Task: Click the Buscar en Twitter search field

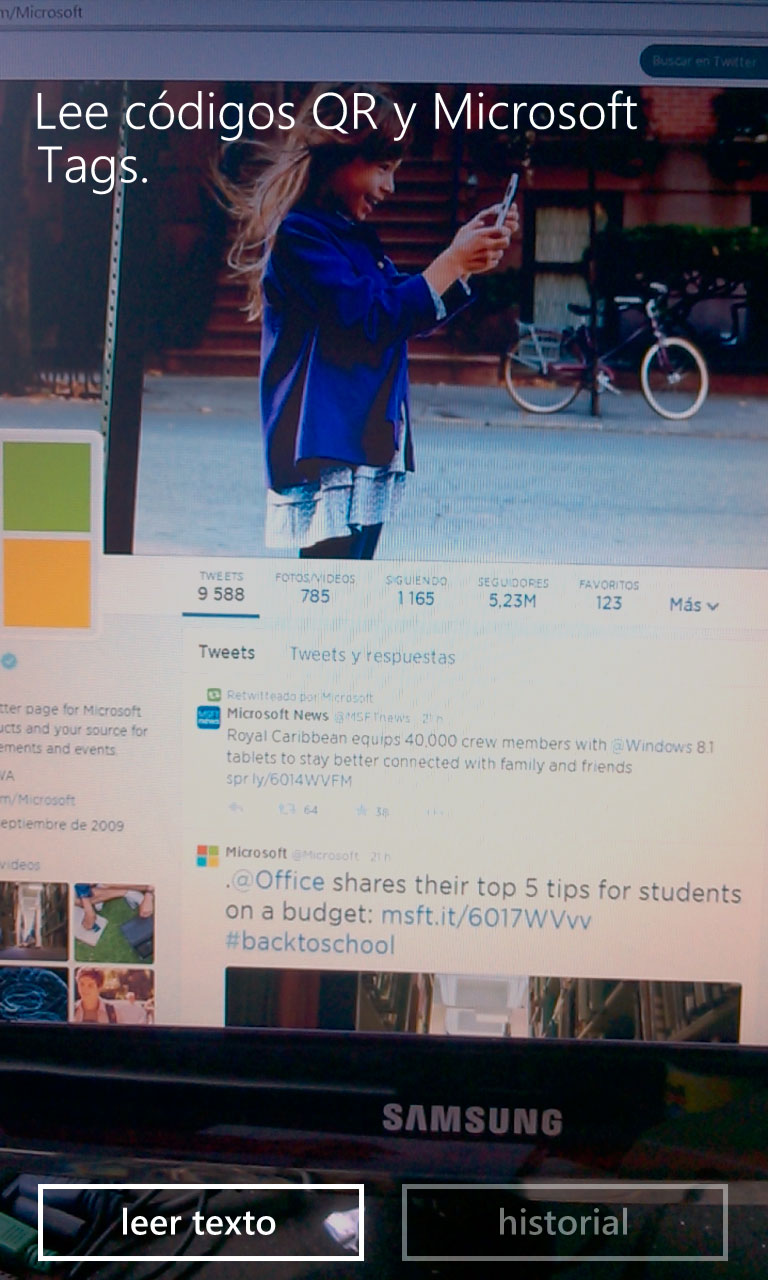Action: click(703, 61)
